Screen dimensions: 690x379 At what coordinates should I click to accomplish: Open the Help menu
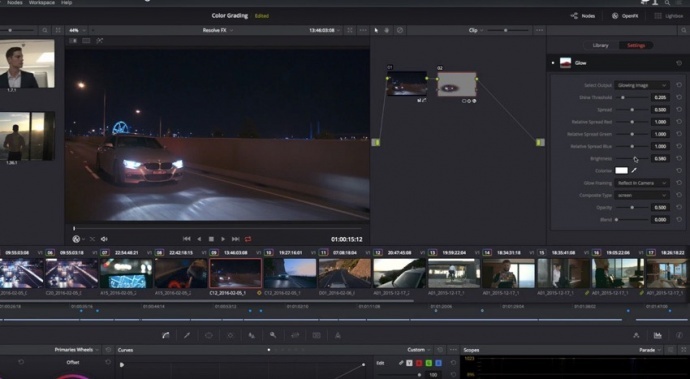tap(66, 3)
